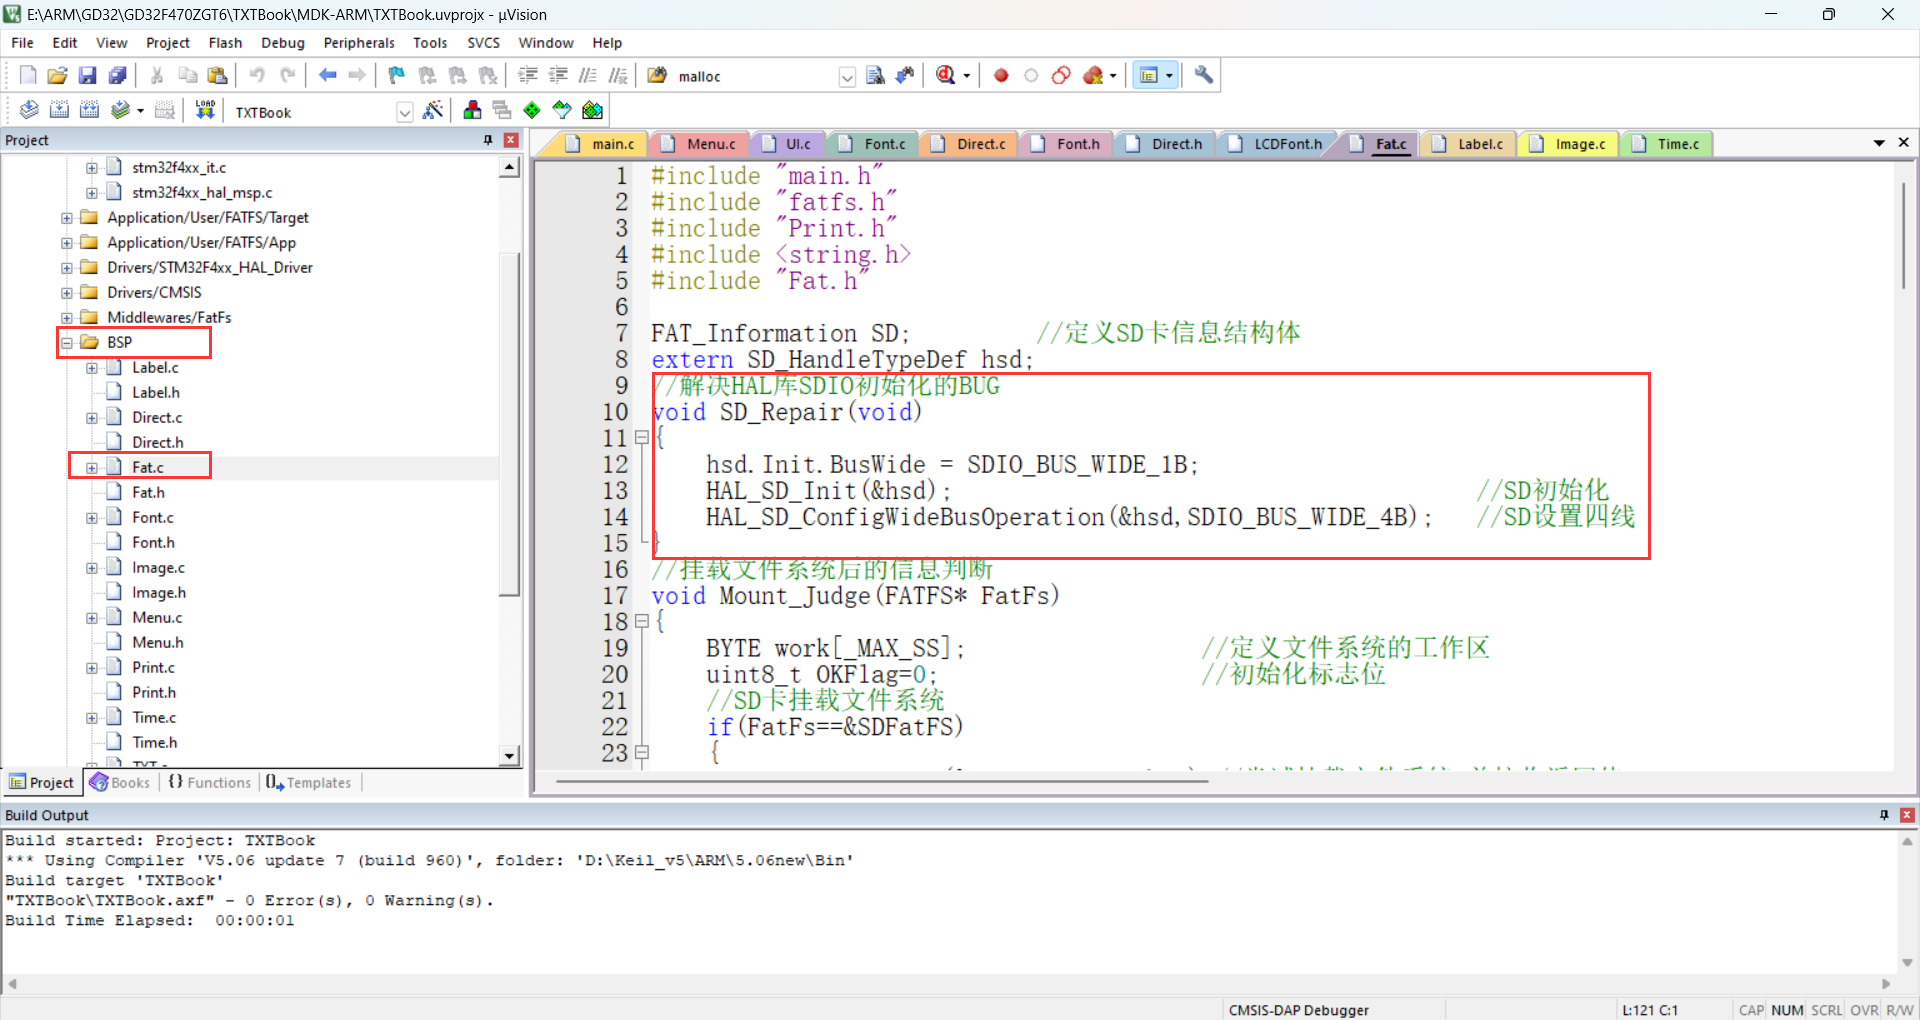
Task: Click the Manage Run-Time Environment green diamond
Action: pyautogui.click(x=532, y=111)
